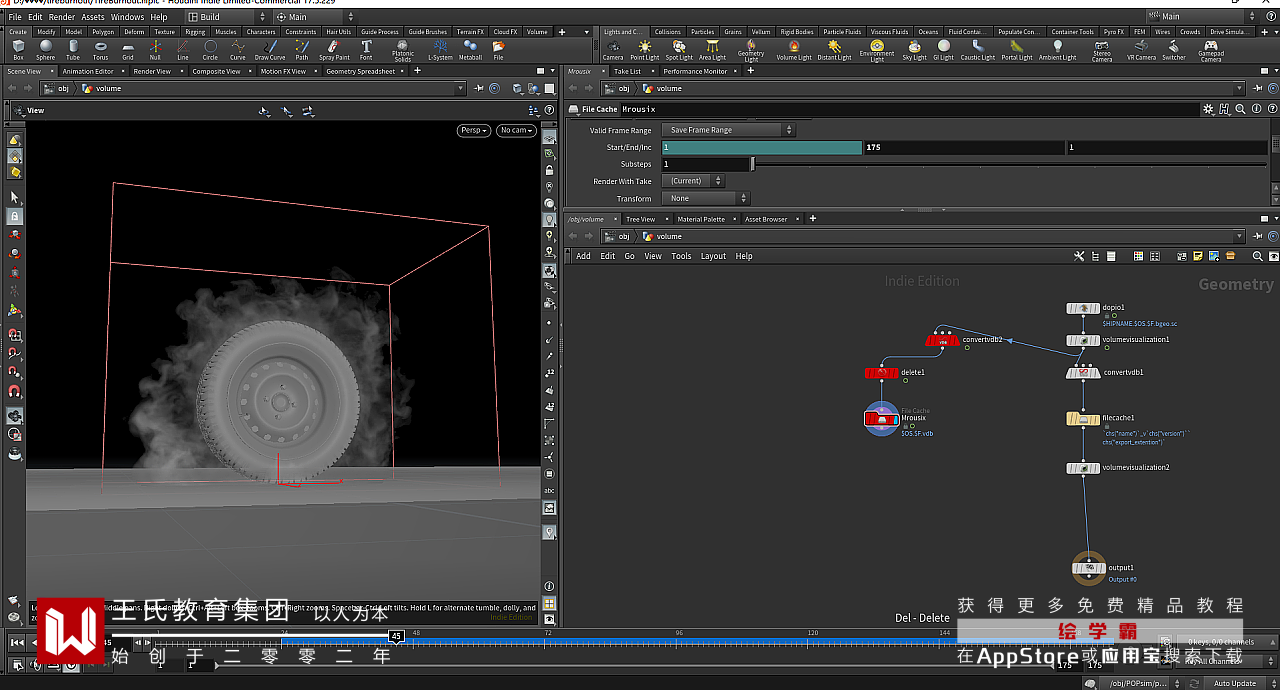Create an L-System from the shelf
The width and height of the screenshot is (1280, 690).
pyautogui.click(x=440, y=49)
